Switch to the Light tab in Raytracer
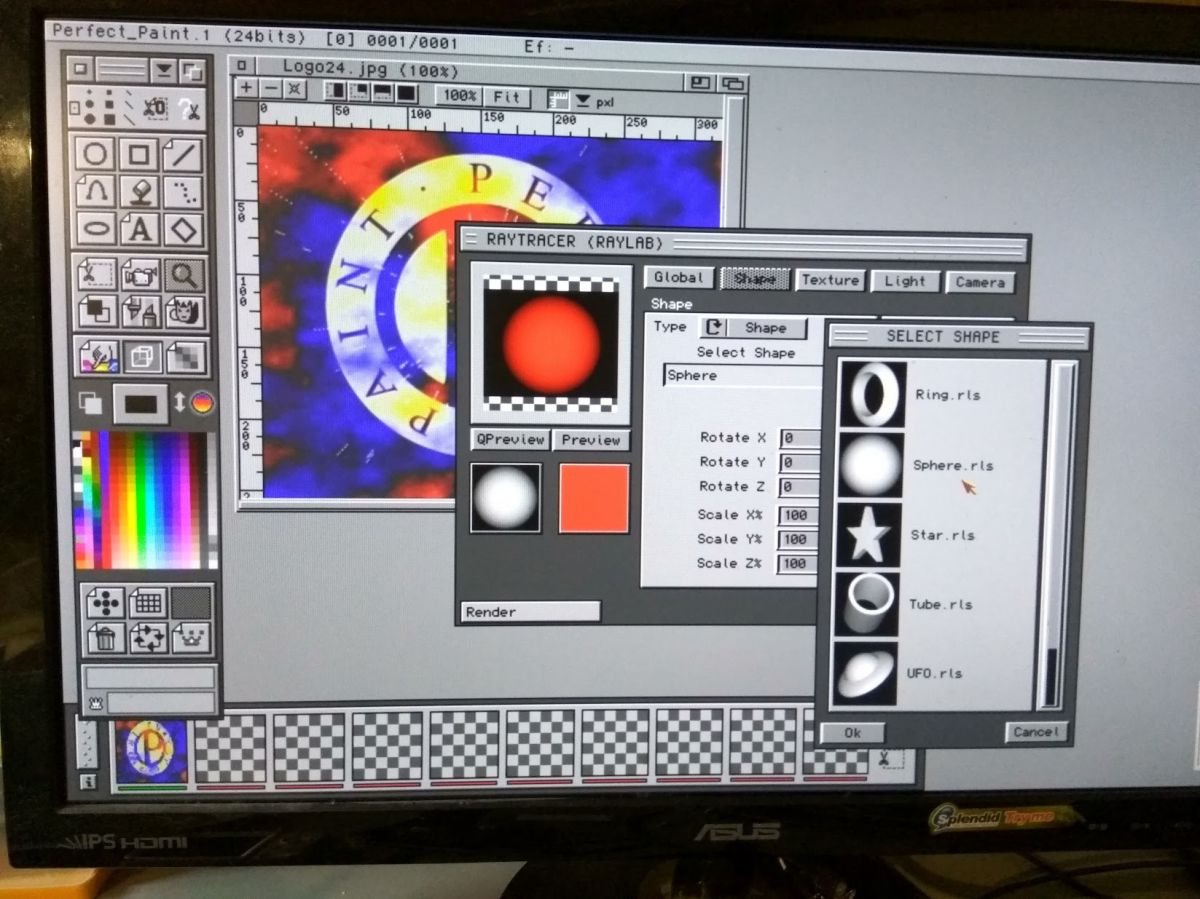Viewport: 1200px width, 899px height. coord(905,282)
